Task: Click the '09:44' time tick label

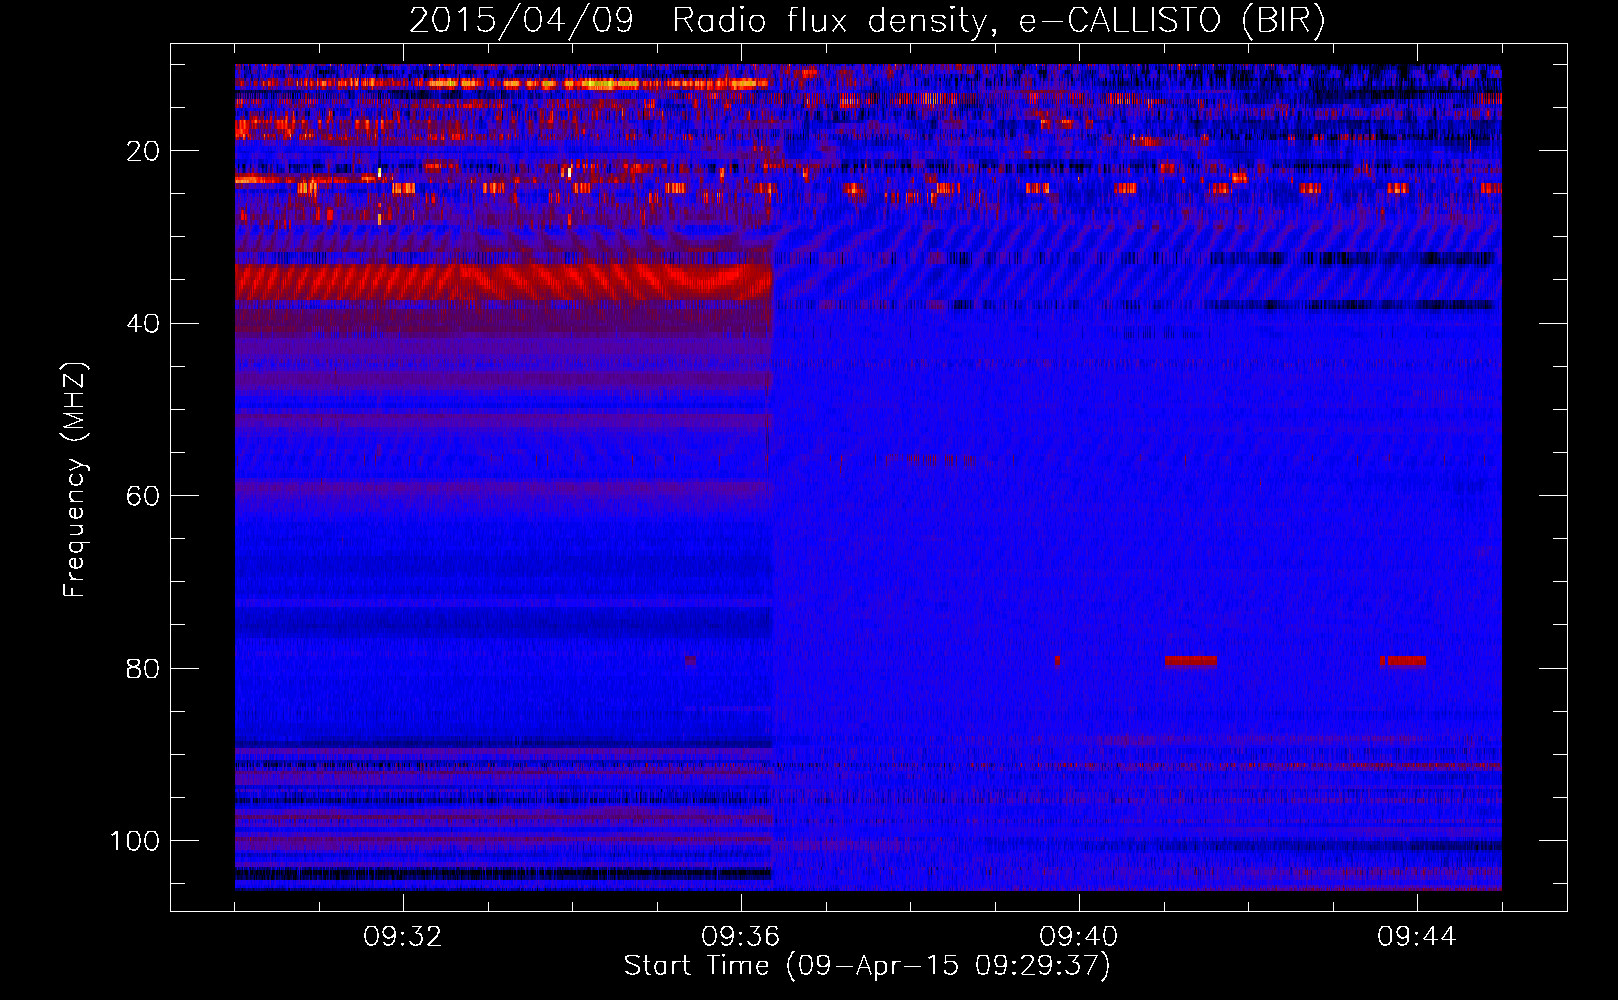Action: point(1417,937)
